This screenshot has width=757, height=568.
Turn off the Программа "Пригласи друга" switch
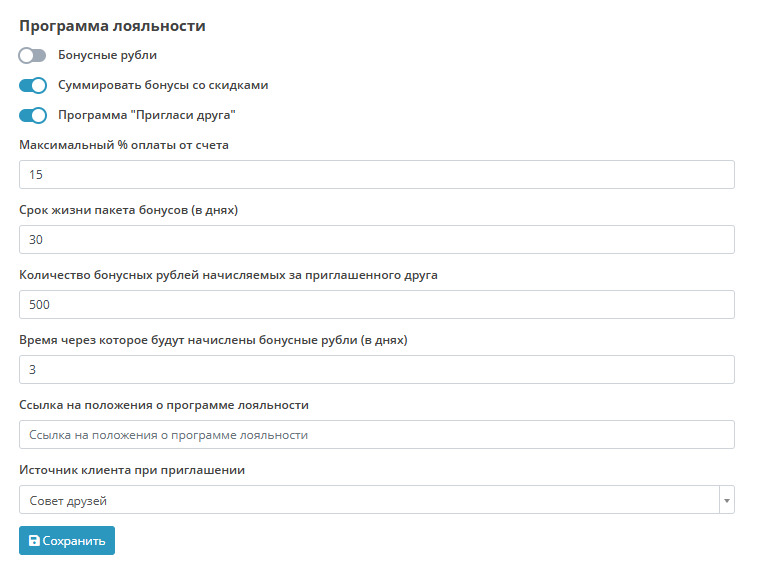(x=33, y=115)
